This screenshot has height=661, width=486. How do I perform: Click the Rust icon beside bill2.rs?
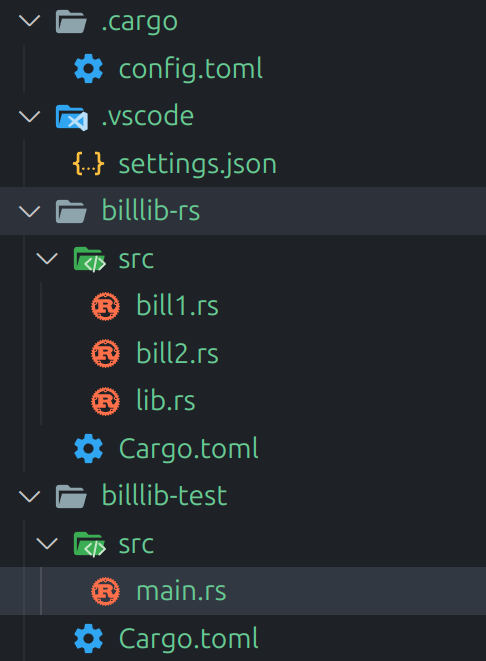click(x=105, y=353)
